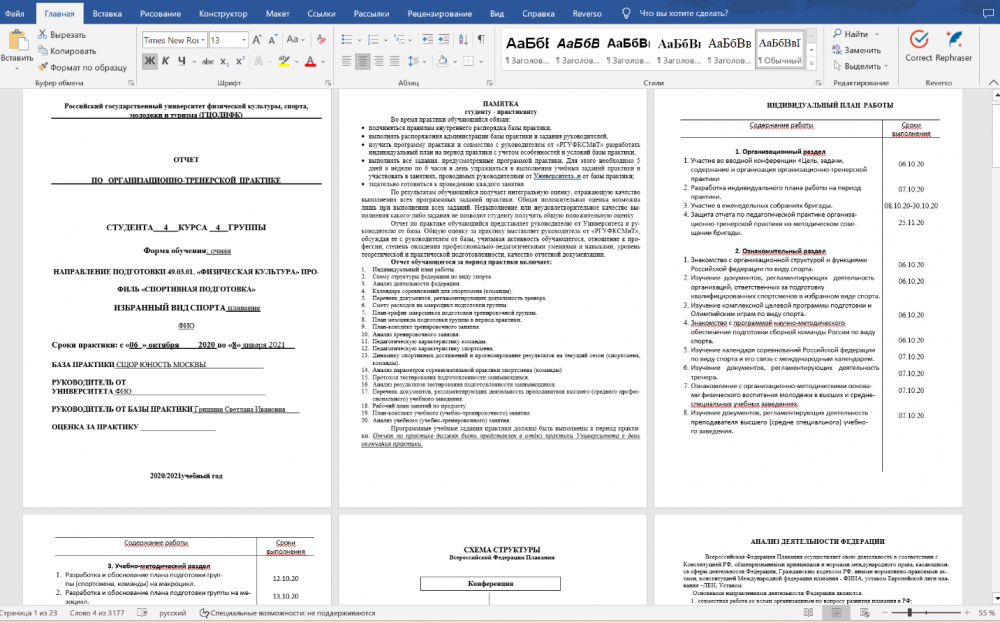The image size is (1000, 623).
Task: Decrease font size with the smaller A icon
Action: click(272, 40)
